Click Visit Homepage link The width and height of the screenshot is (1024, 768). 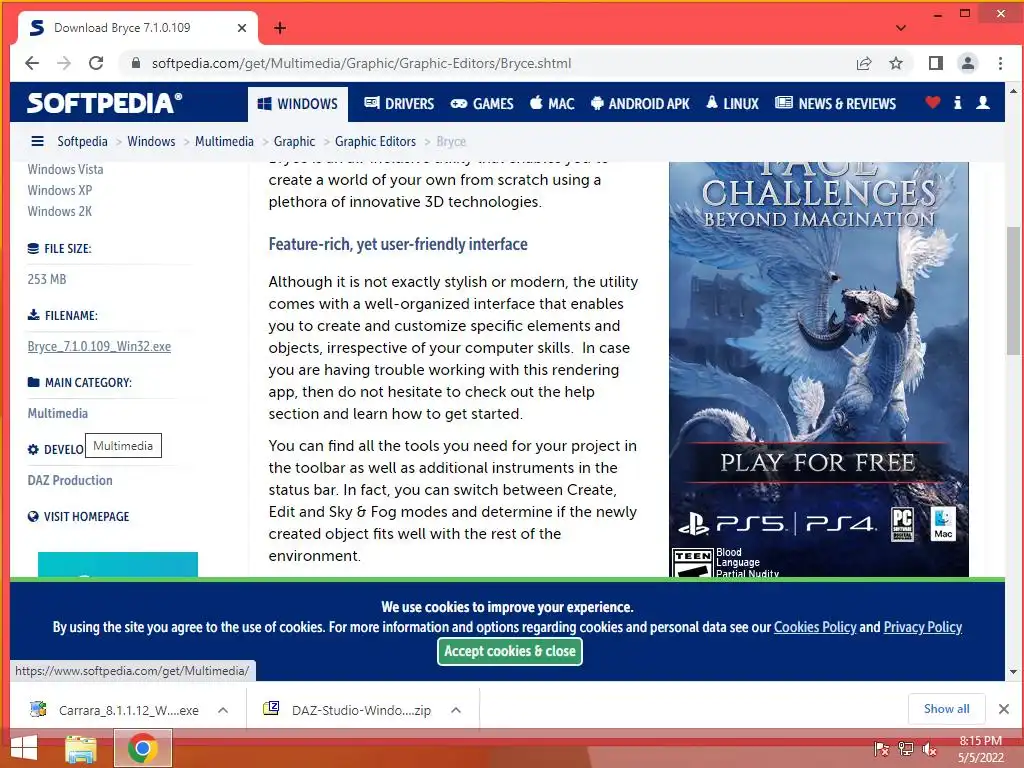click(86, 517)
